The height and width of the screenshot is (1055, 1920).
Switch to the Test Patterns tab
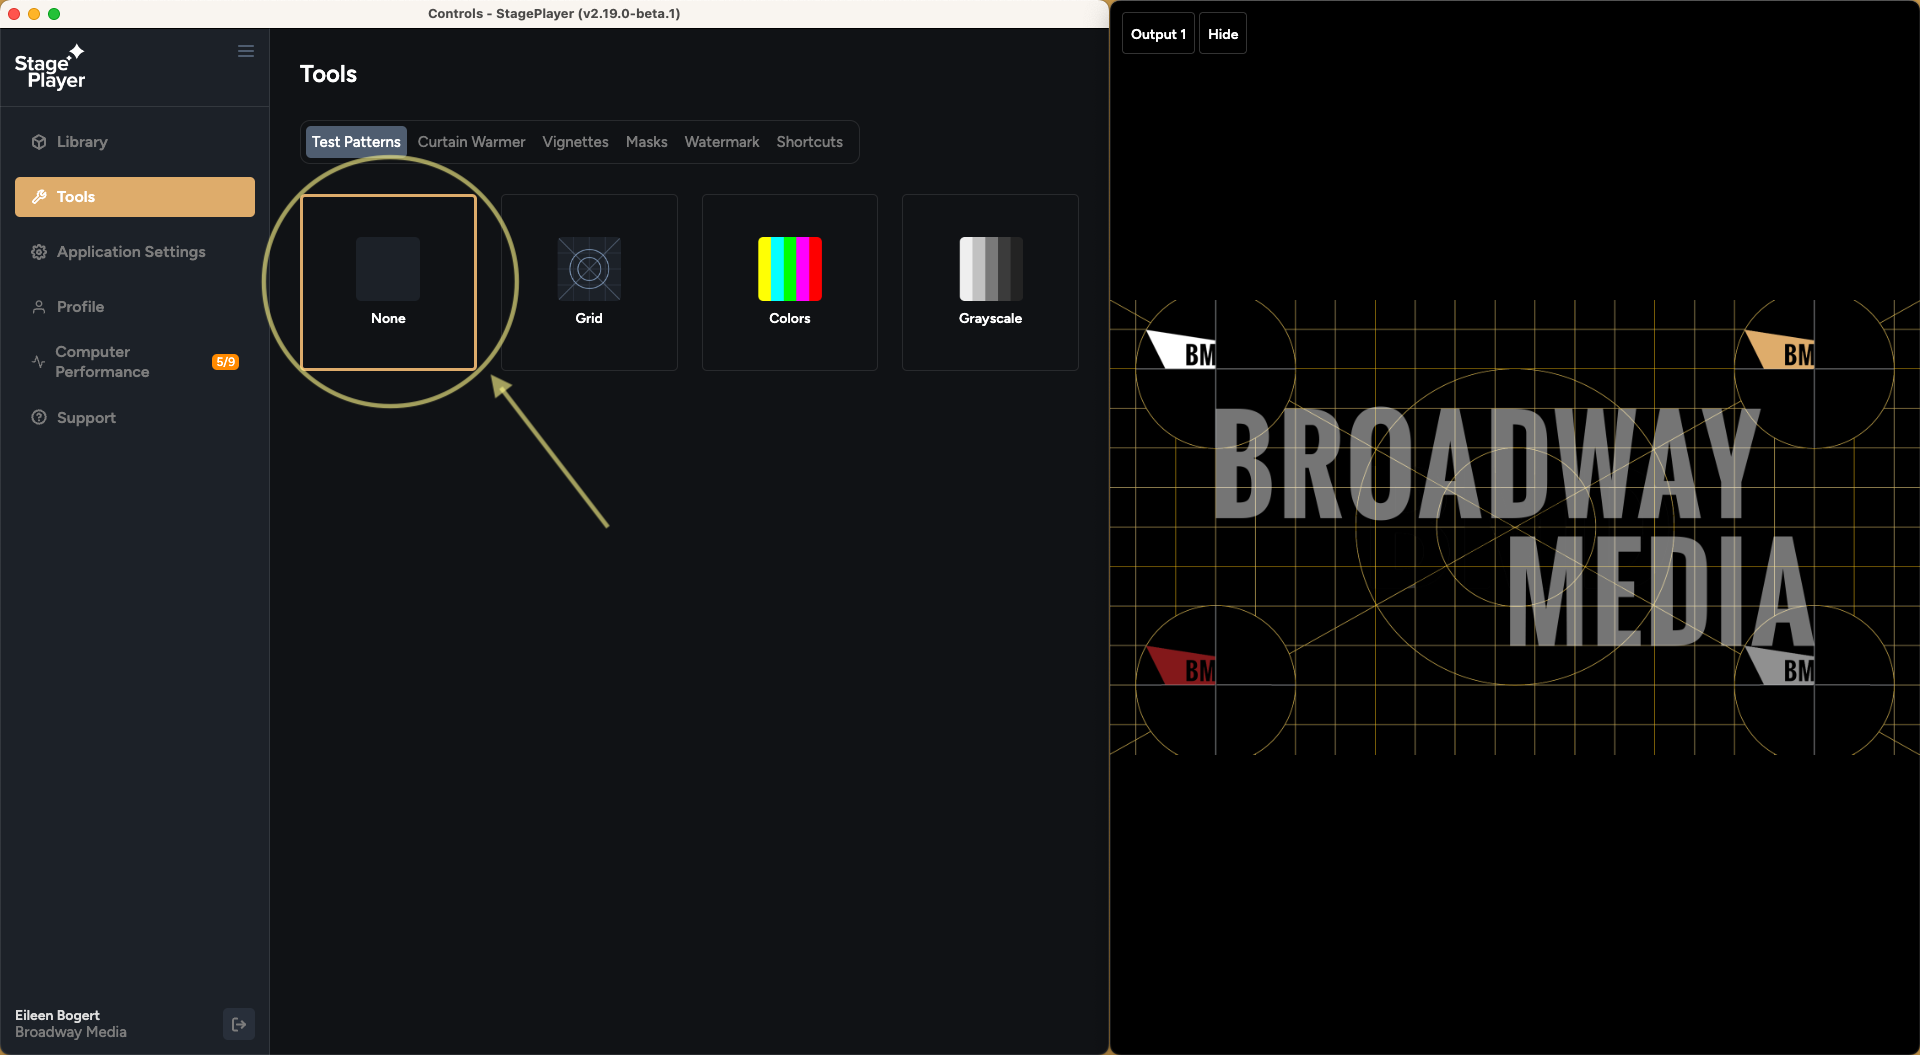coord(356,142)
